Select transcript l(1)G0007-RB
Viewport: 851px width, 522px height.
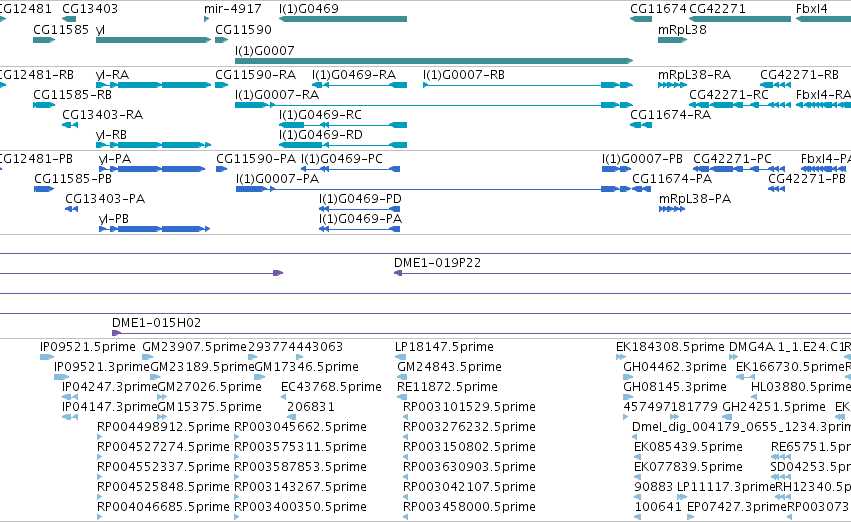pyautogui.click(x=464, y=75)
